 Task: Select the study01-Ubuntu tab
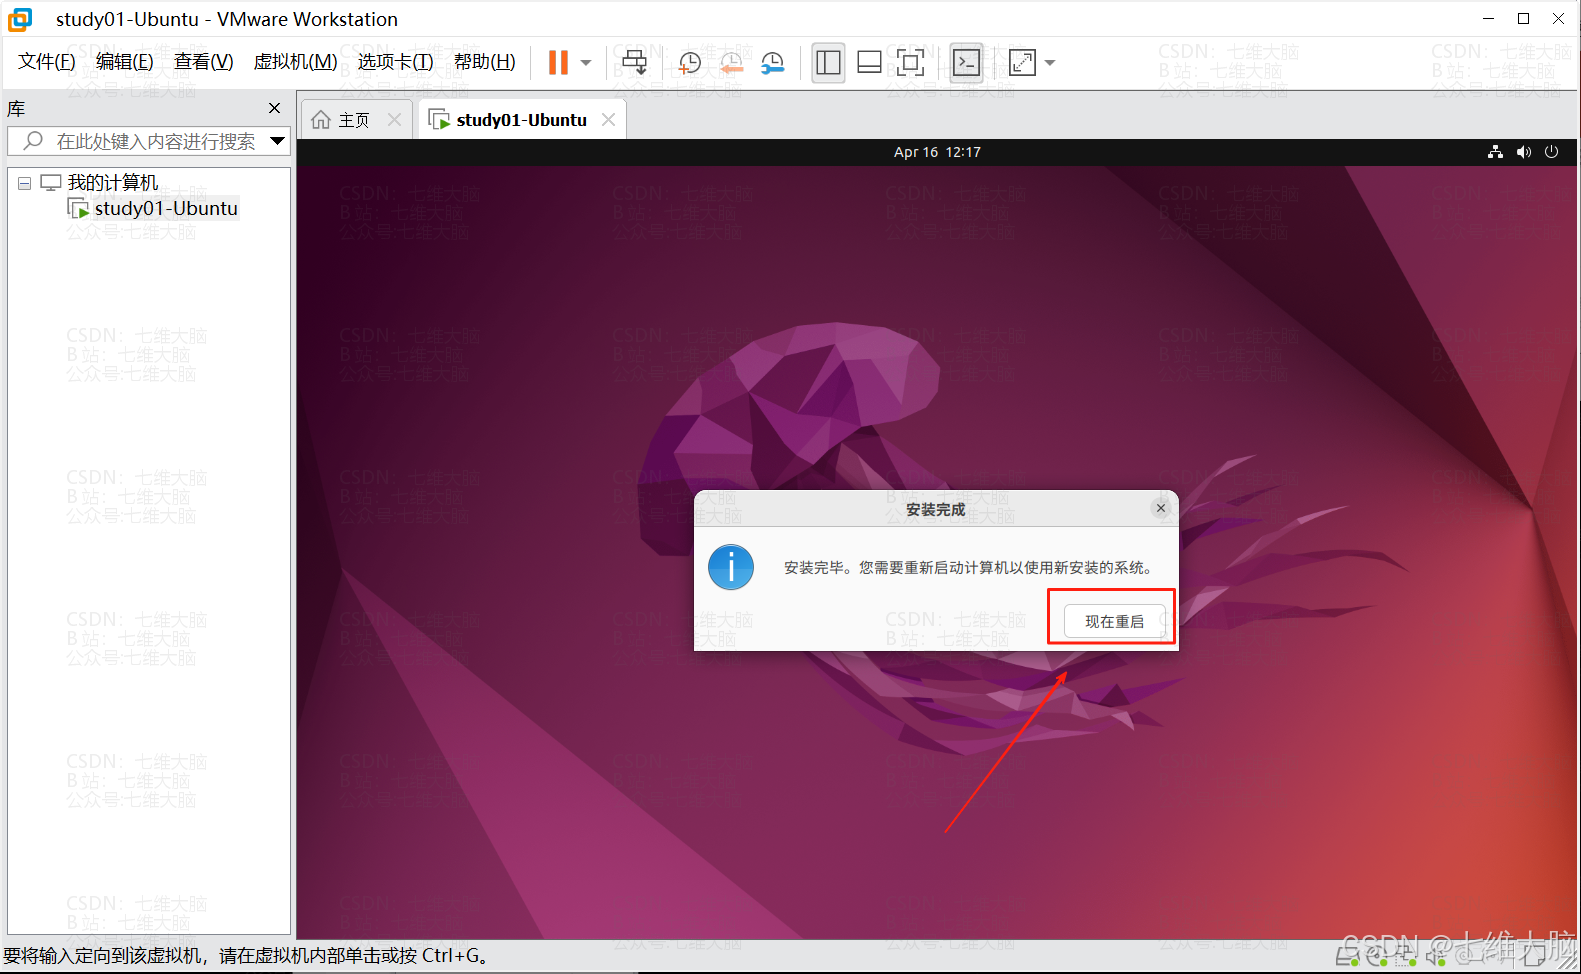[x=521, y=120]
